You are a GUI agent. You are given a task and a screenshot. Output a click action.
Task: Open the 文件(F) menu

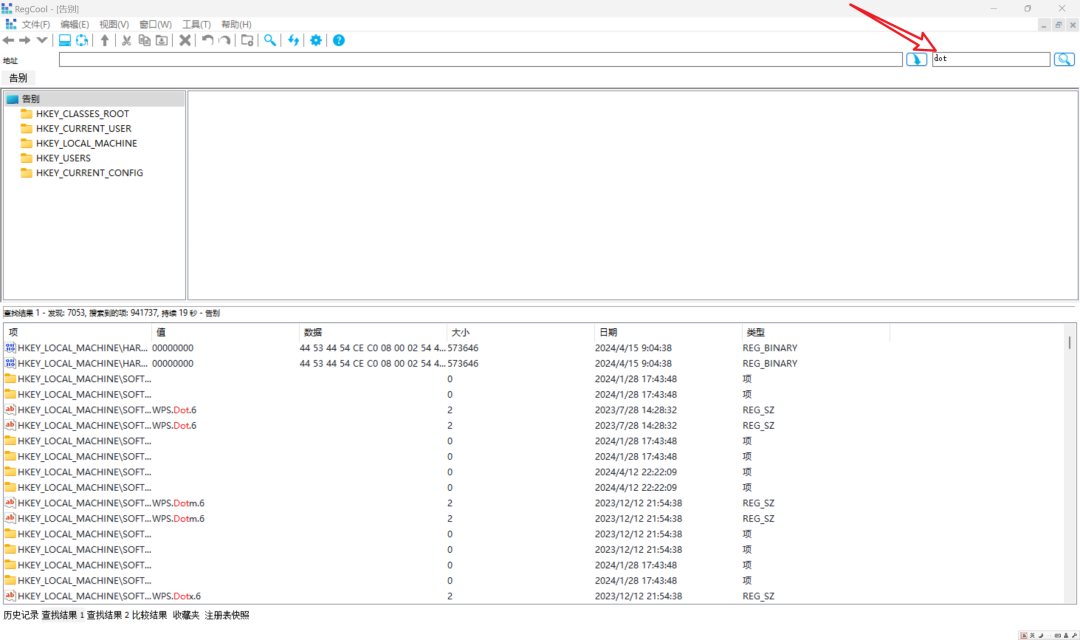(x=36, y=24)
